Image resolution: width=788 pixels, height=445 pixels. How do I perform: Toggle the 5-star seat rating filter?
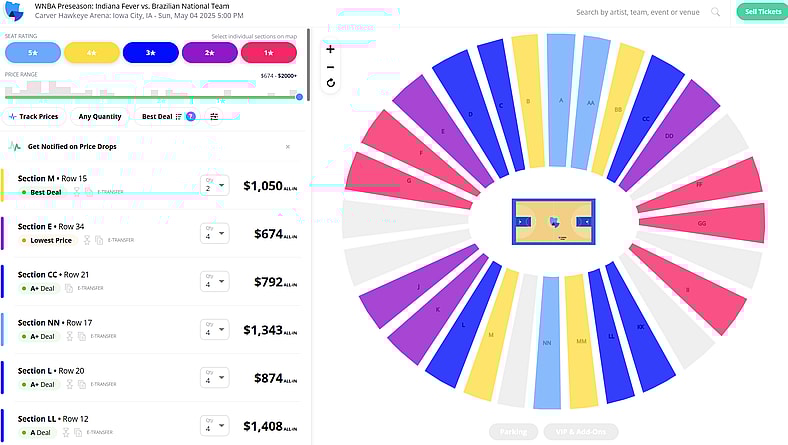(33, 53)
